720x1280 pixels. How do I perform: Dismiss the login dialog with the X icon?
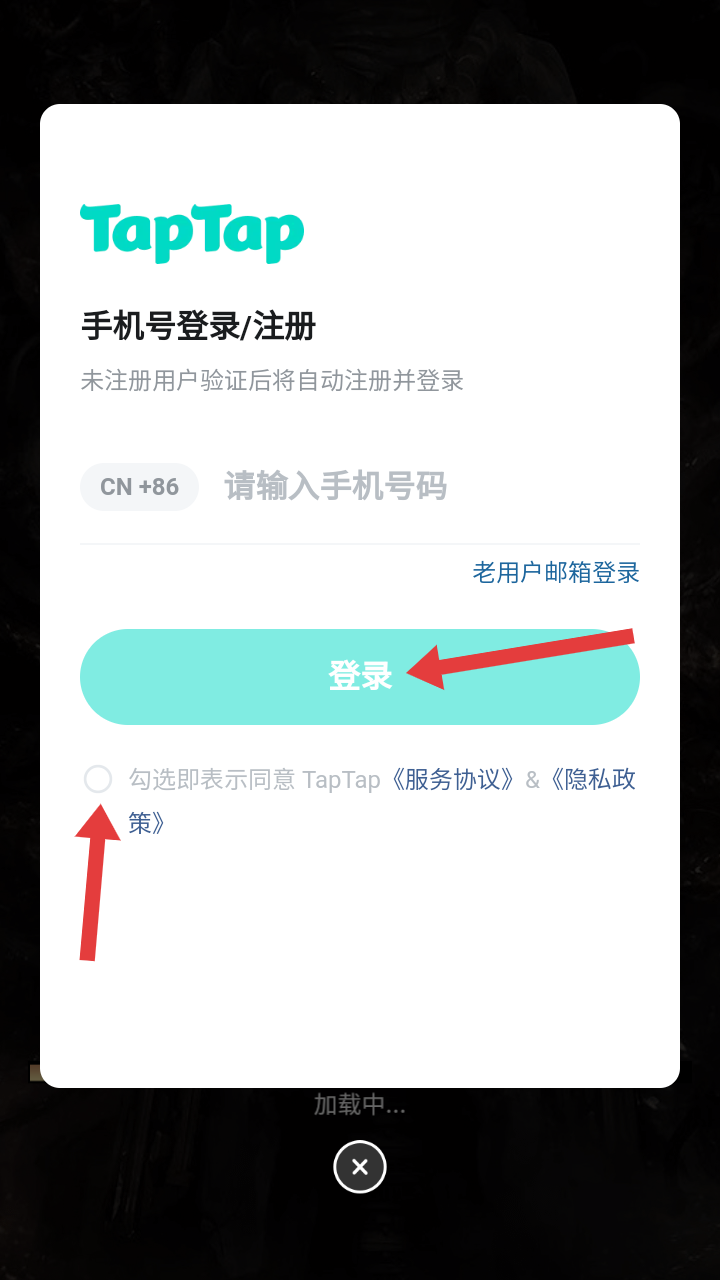[360, 1166]
